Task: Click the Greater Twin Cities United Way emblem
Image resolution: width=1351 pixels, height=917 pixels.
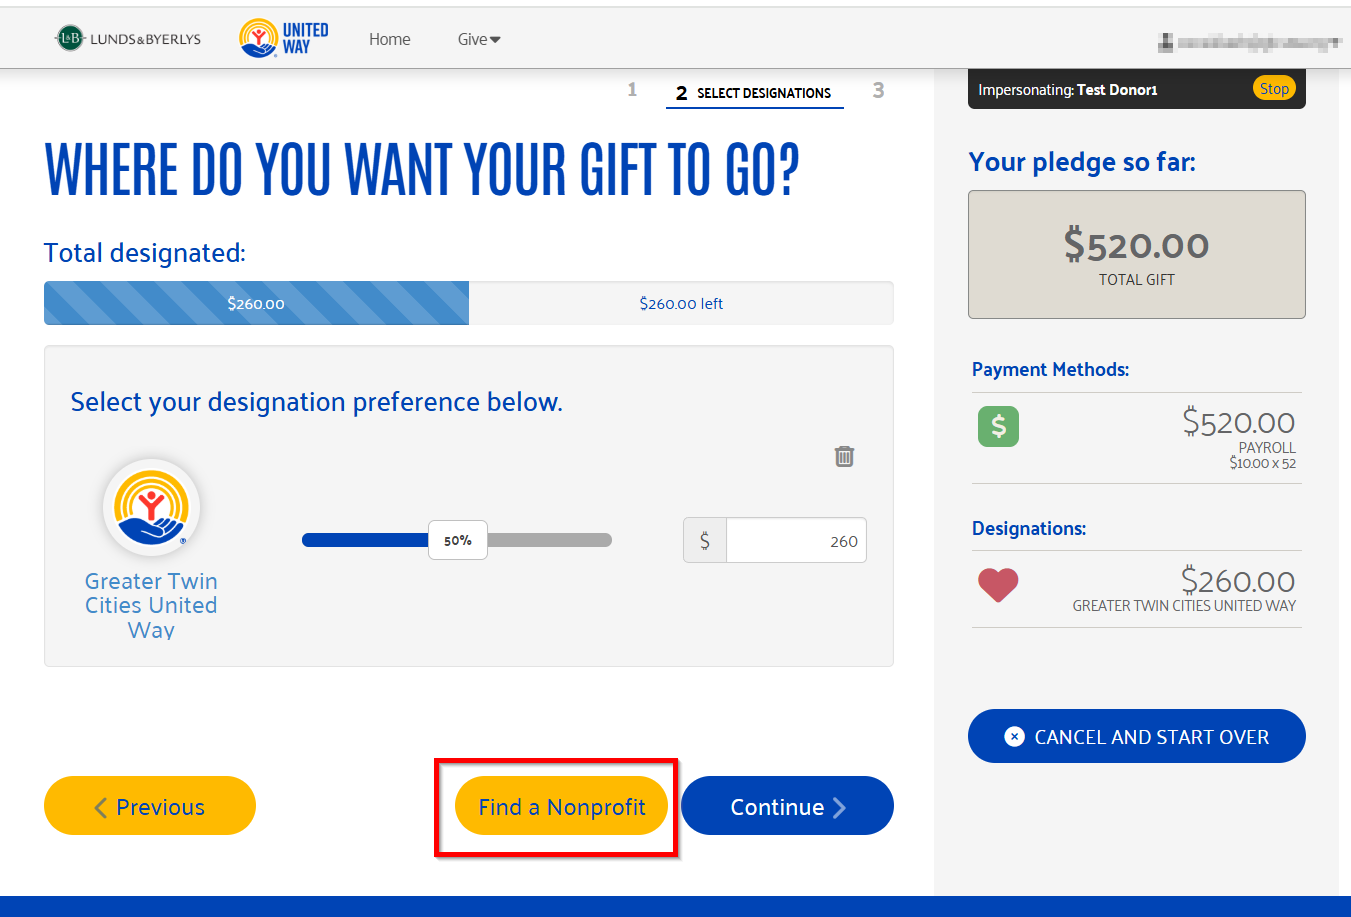Action: tap(152, 507)
